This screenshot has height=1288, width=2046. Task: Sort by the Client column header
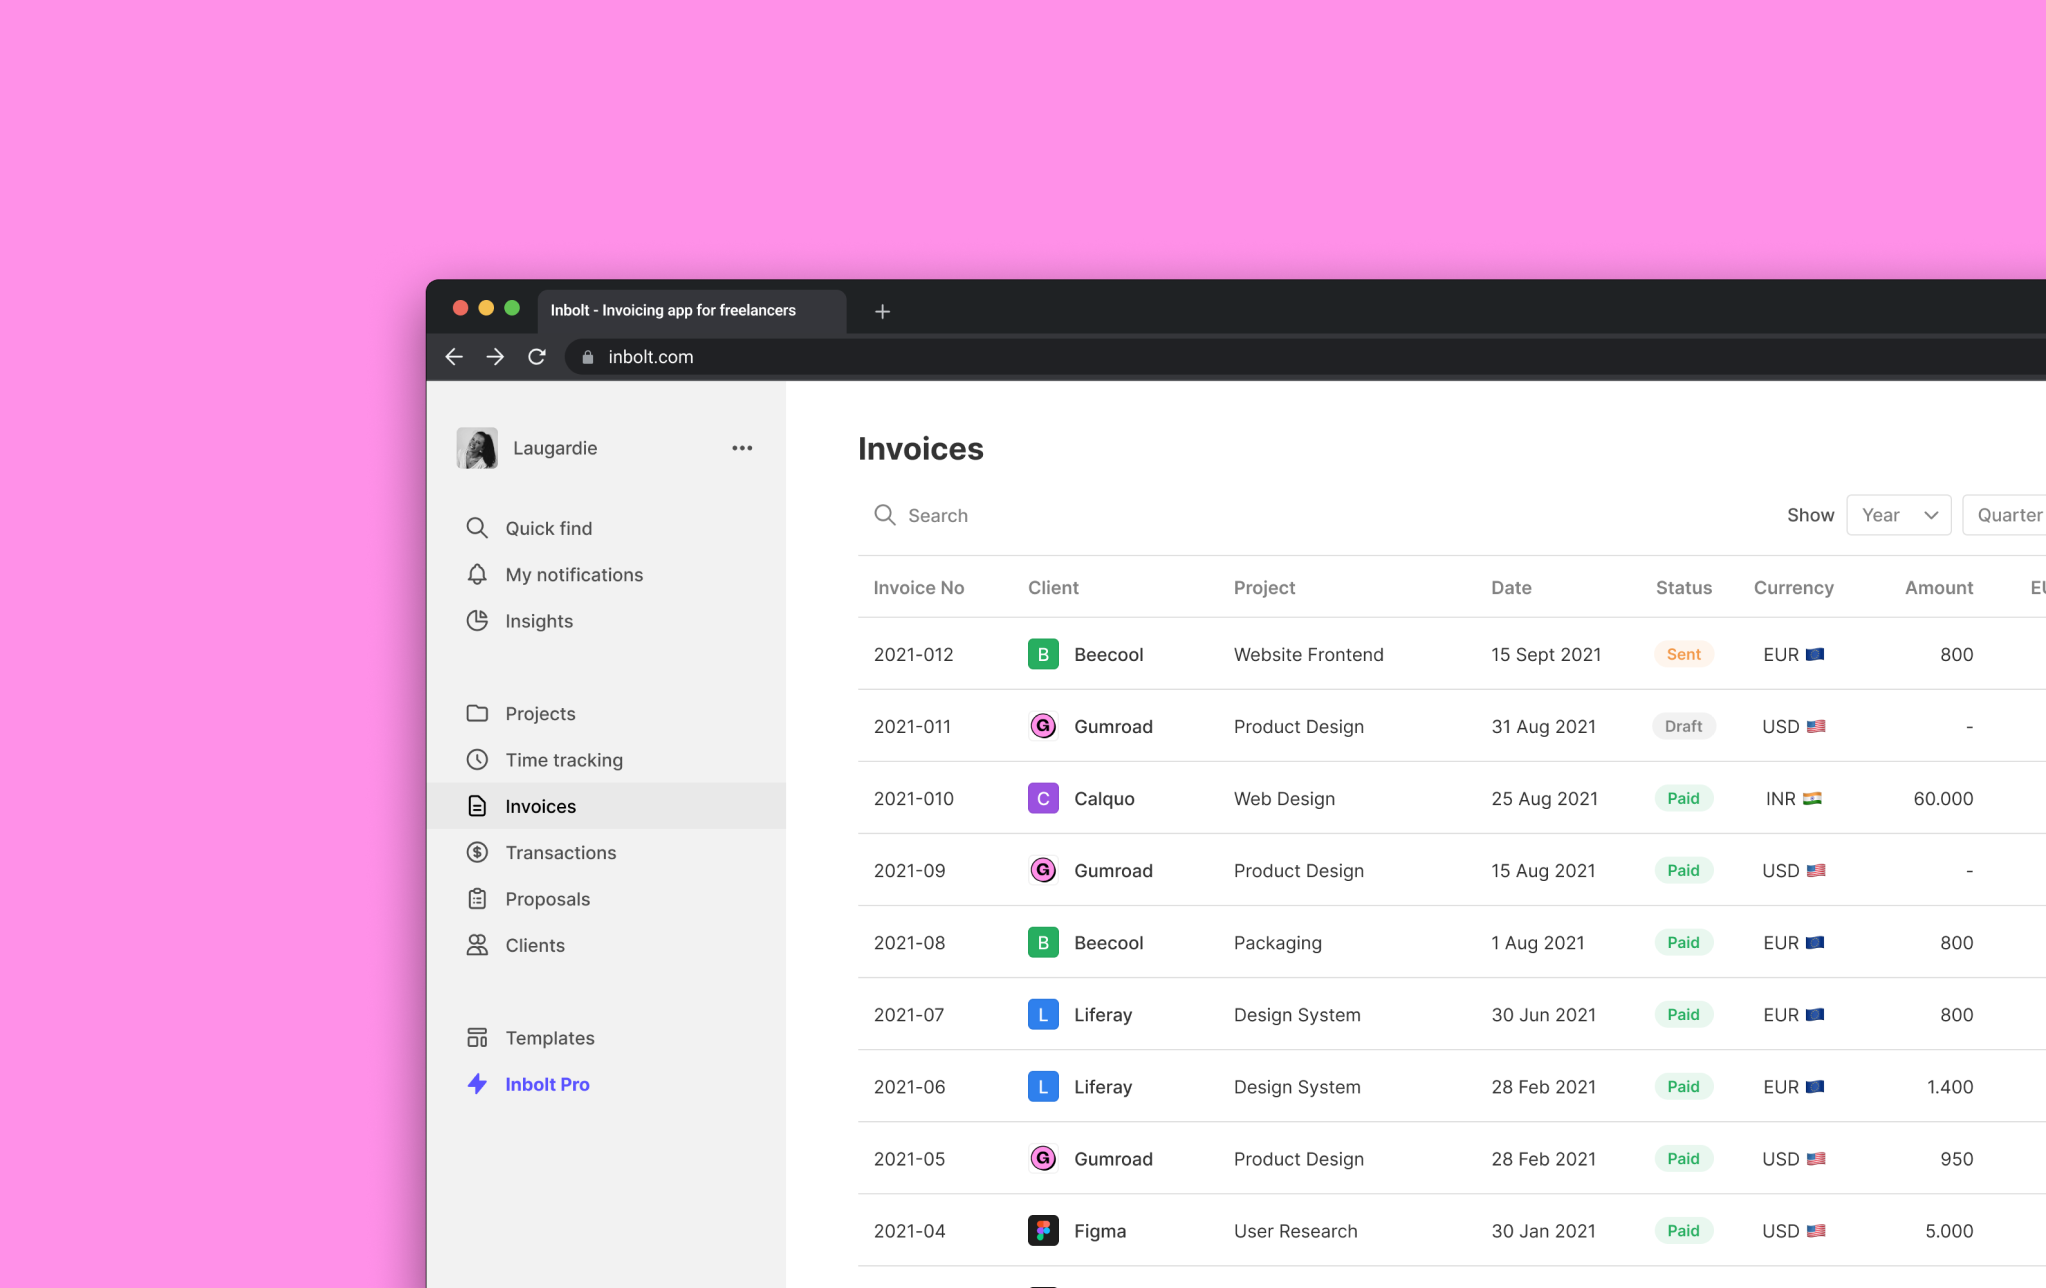click(1053, 587)
